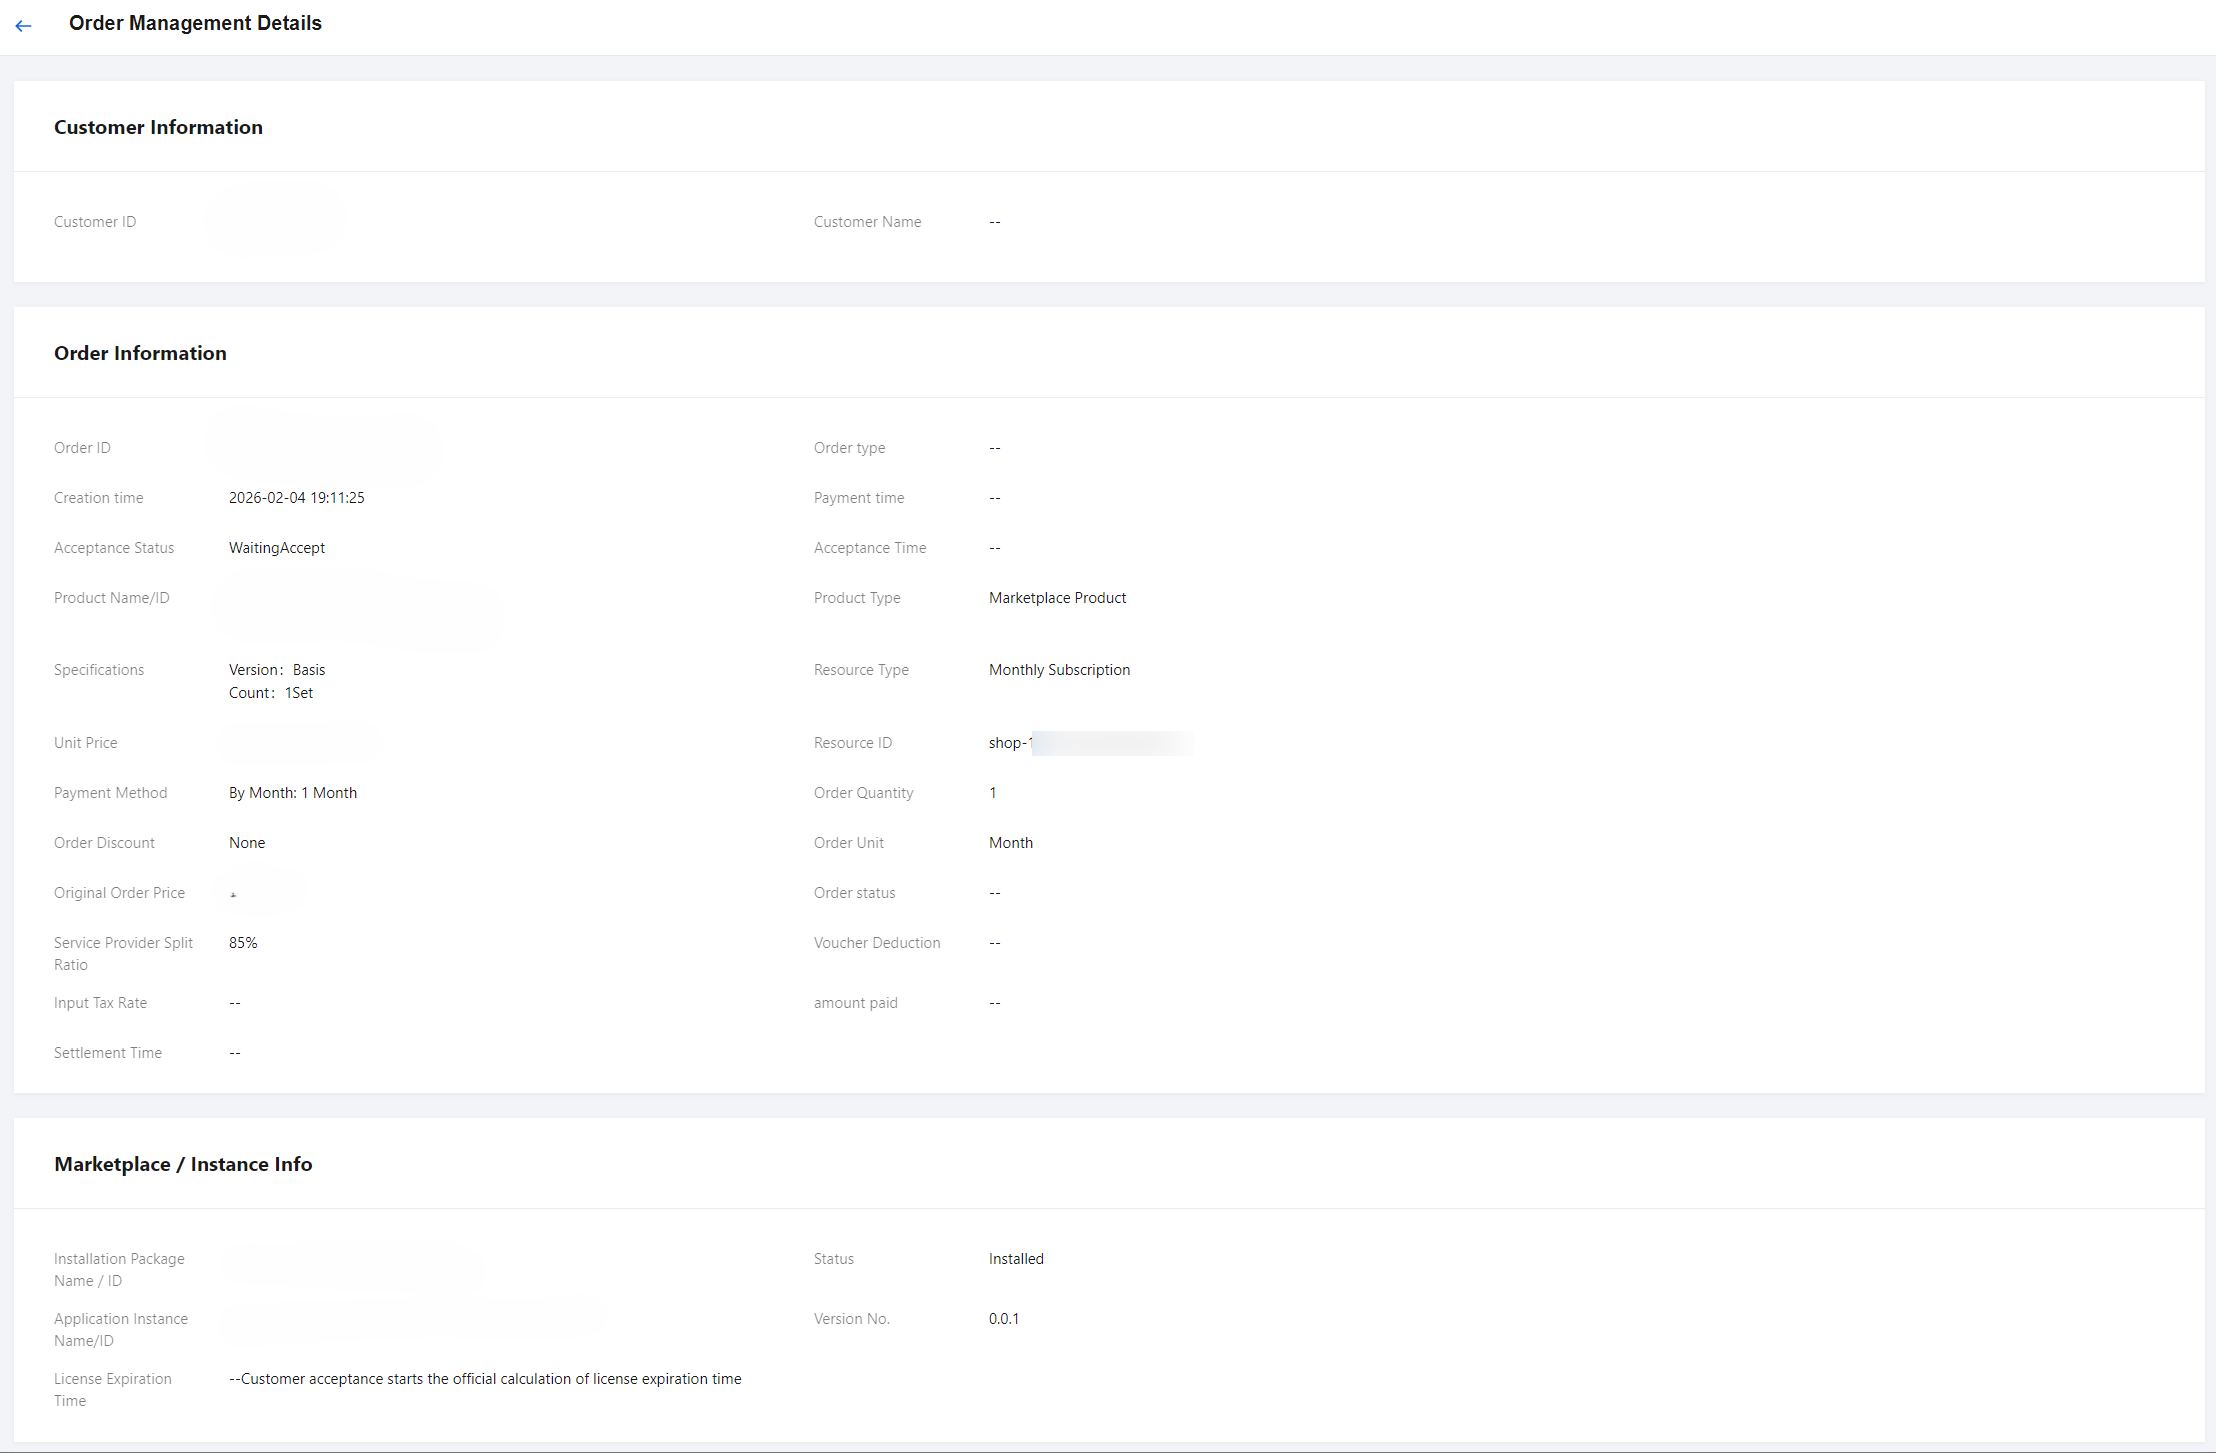Click the Order Discount None value
This screenshot has height=1453, width=2216.
pos(247,843)
